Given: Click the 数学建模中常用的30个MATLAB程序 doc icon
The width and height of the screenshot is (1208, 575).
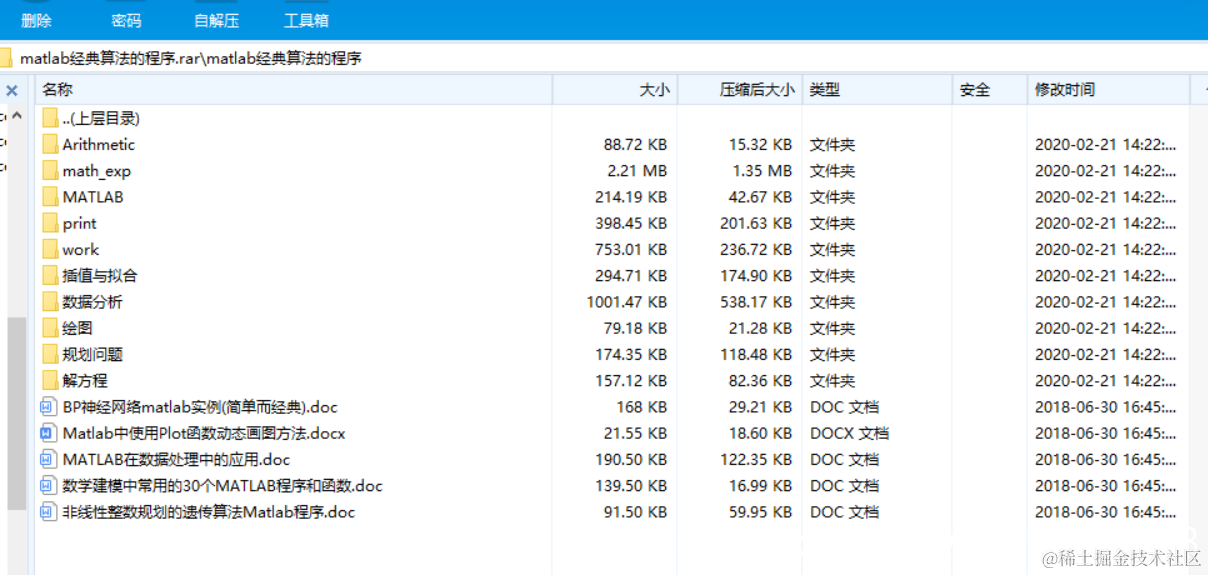Looking at the screenshot, I should pyautogui.click(x=47, y=486).
